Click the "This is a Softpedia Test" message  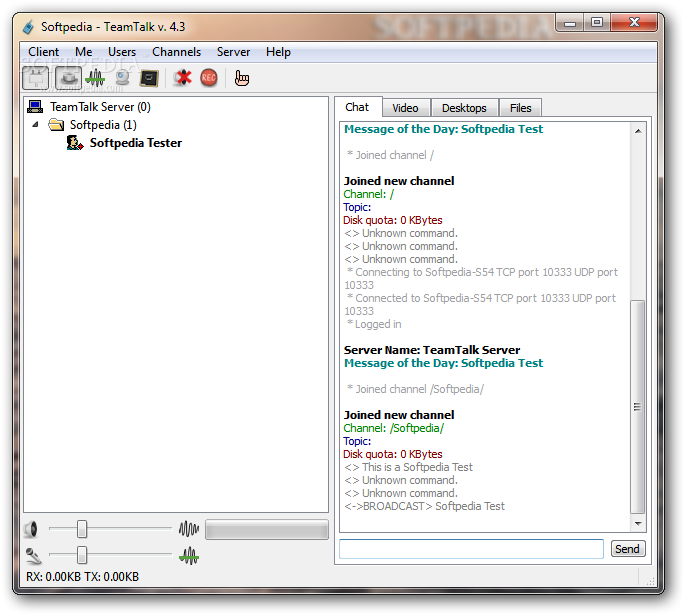[x=417, y=467]
